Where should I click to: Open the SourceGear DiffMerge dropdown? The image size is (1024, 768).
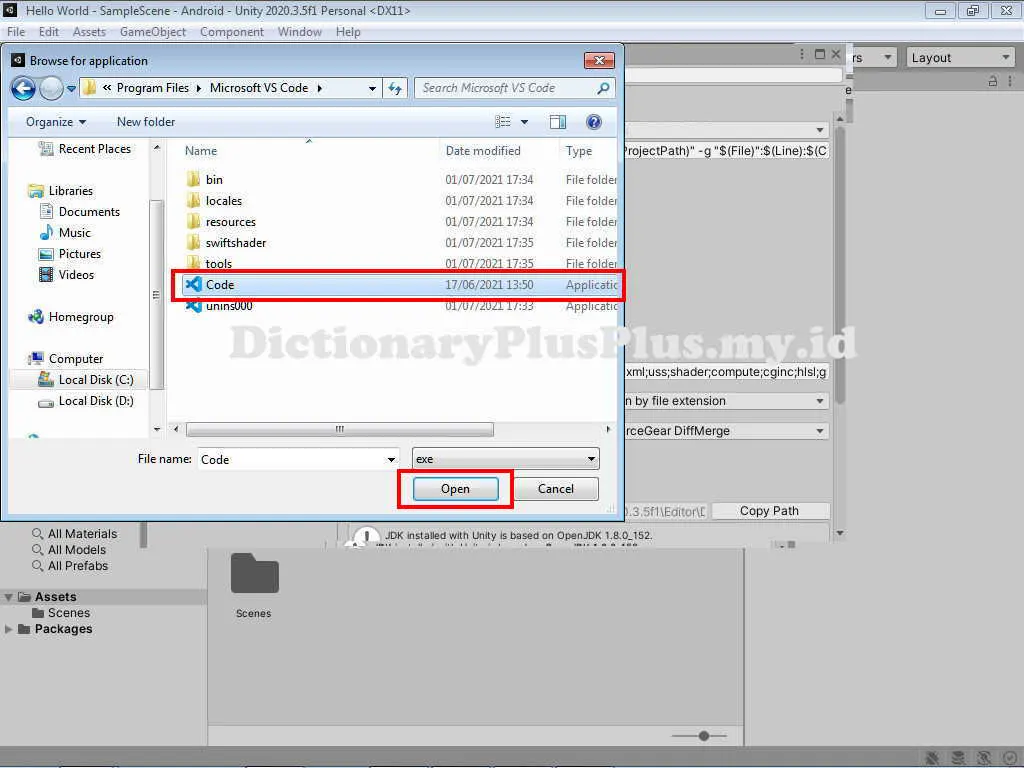(x=726, y=431)
